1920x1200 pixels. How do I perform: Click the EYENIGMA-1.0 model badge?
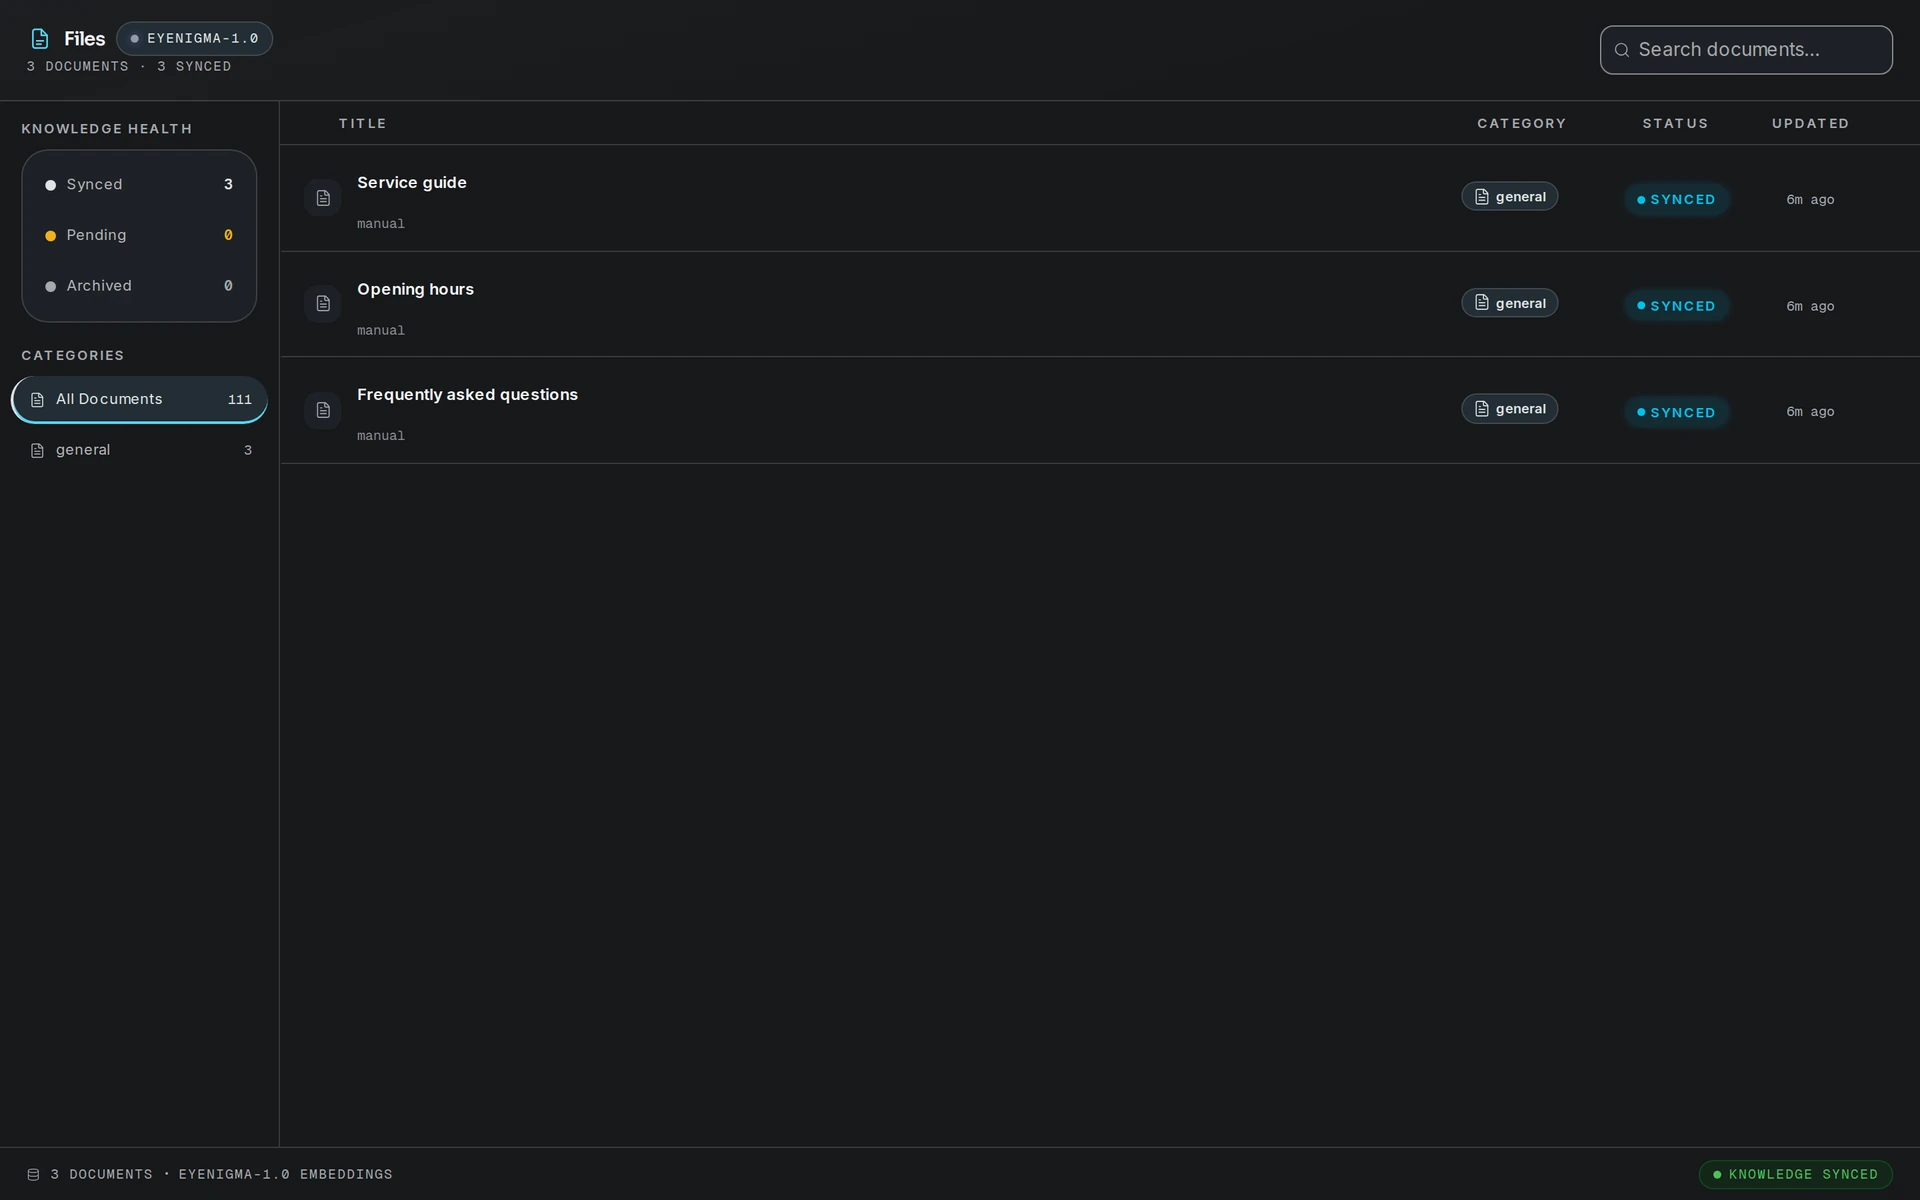click(194, 39)
